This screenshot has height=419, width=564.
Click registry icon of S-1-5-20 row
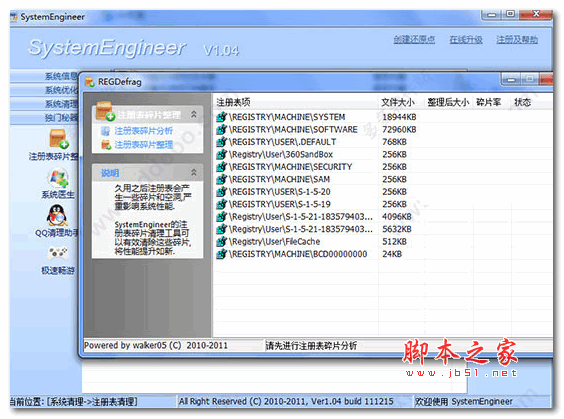222,192
